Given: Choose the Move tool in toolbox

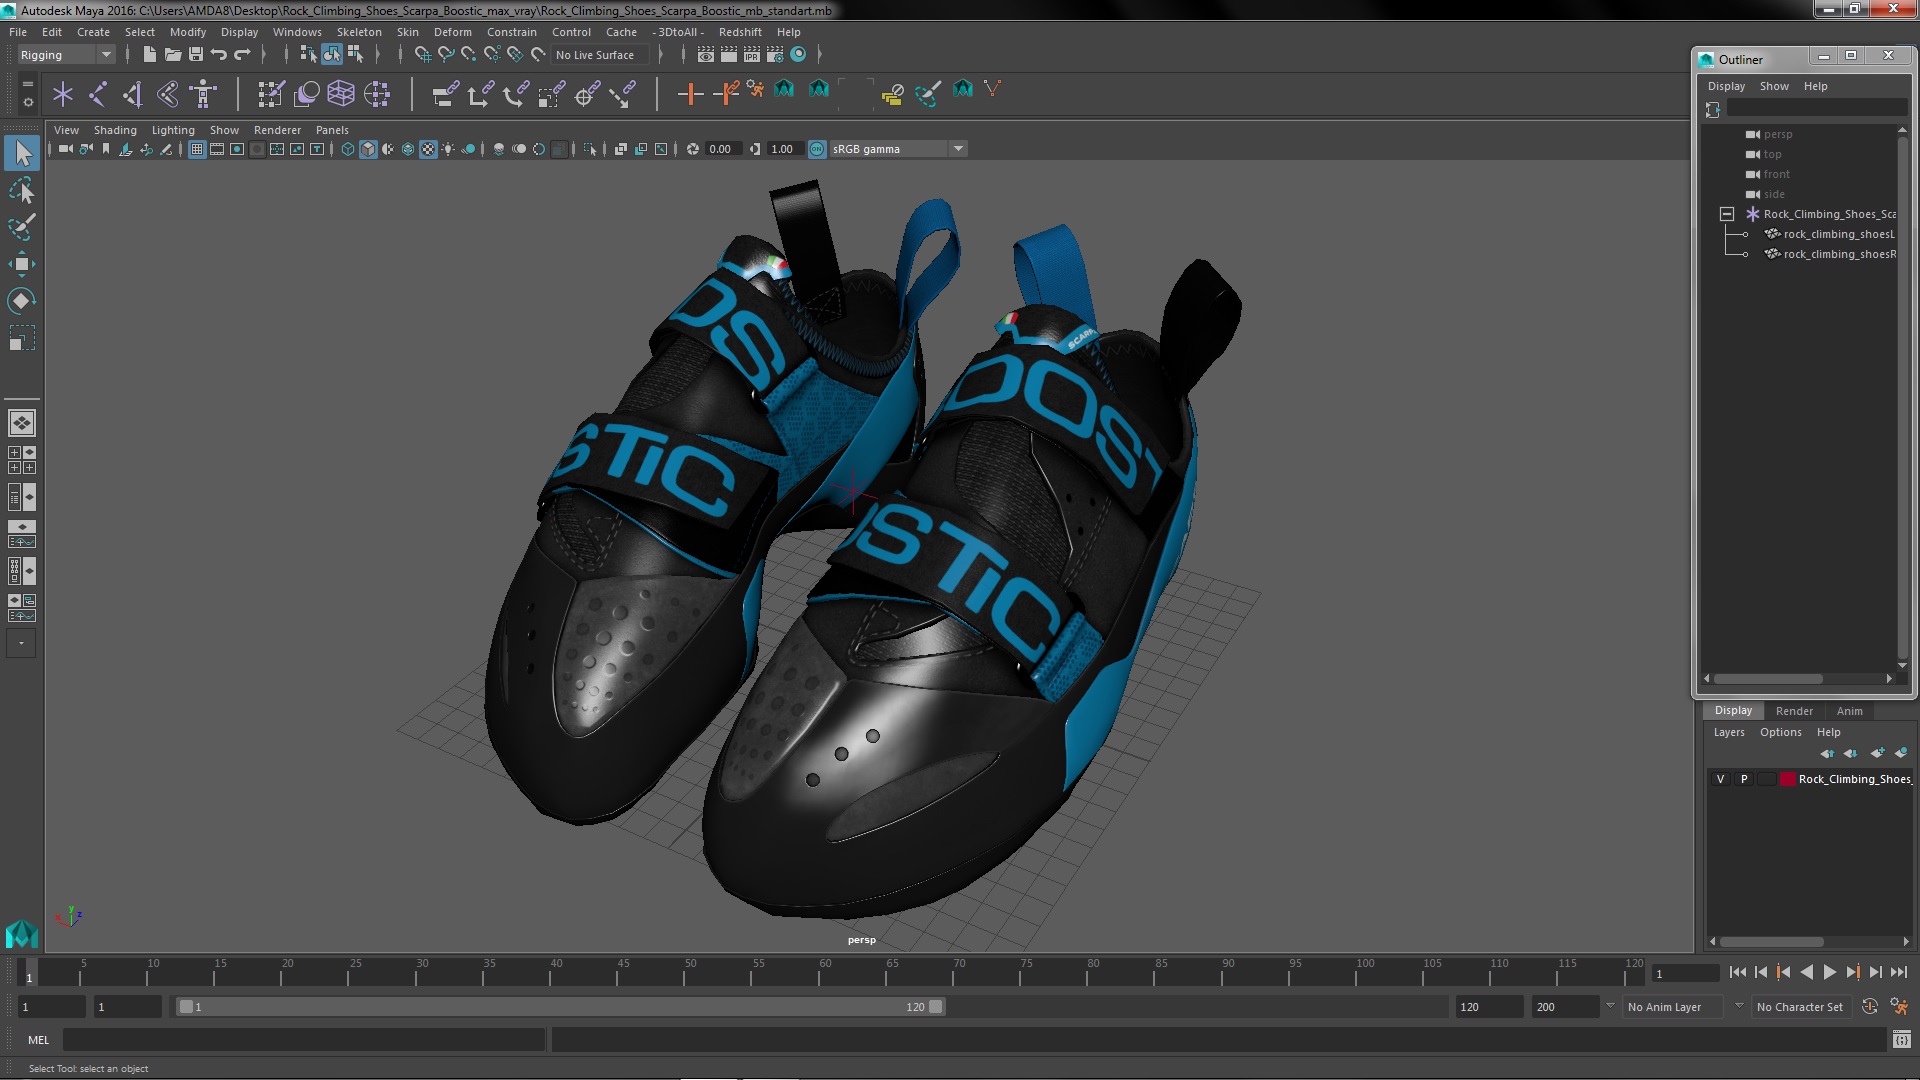Looking at the screenshot, I should [x=22, y=264].
